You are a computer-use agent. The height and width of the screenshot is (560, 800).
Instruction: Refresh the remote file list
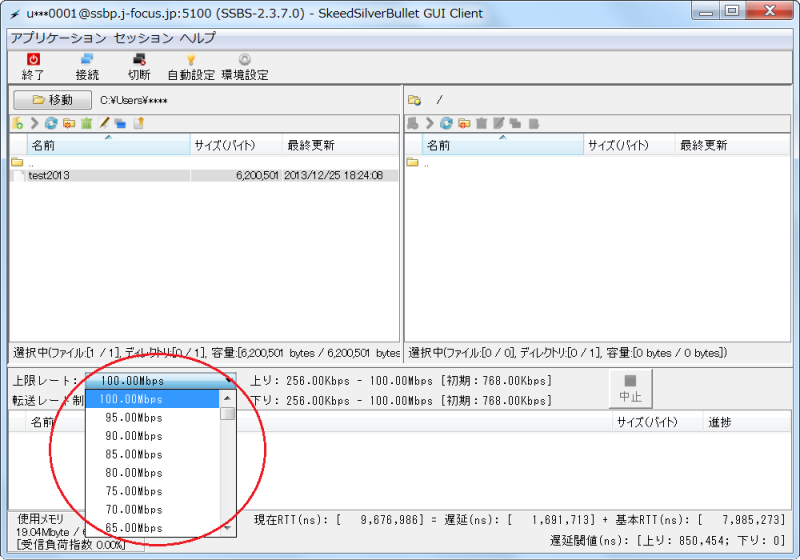click(x=447, y=124)
